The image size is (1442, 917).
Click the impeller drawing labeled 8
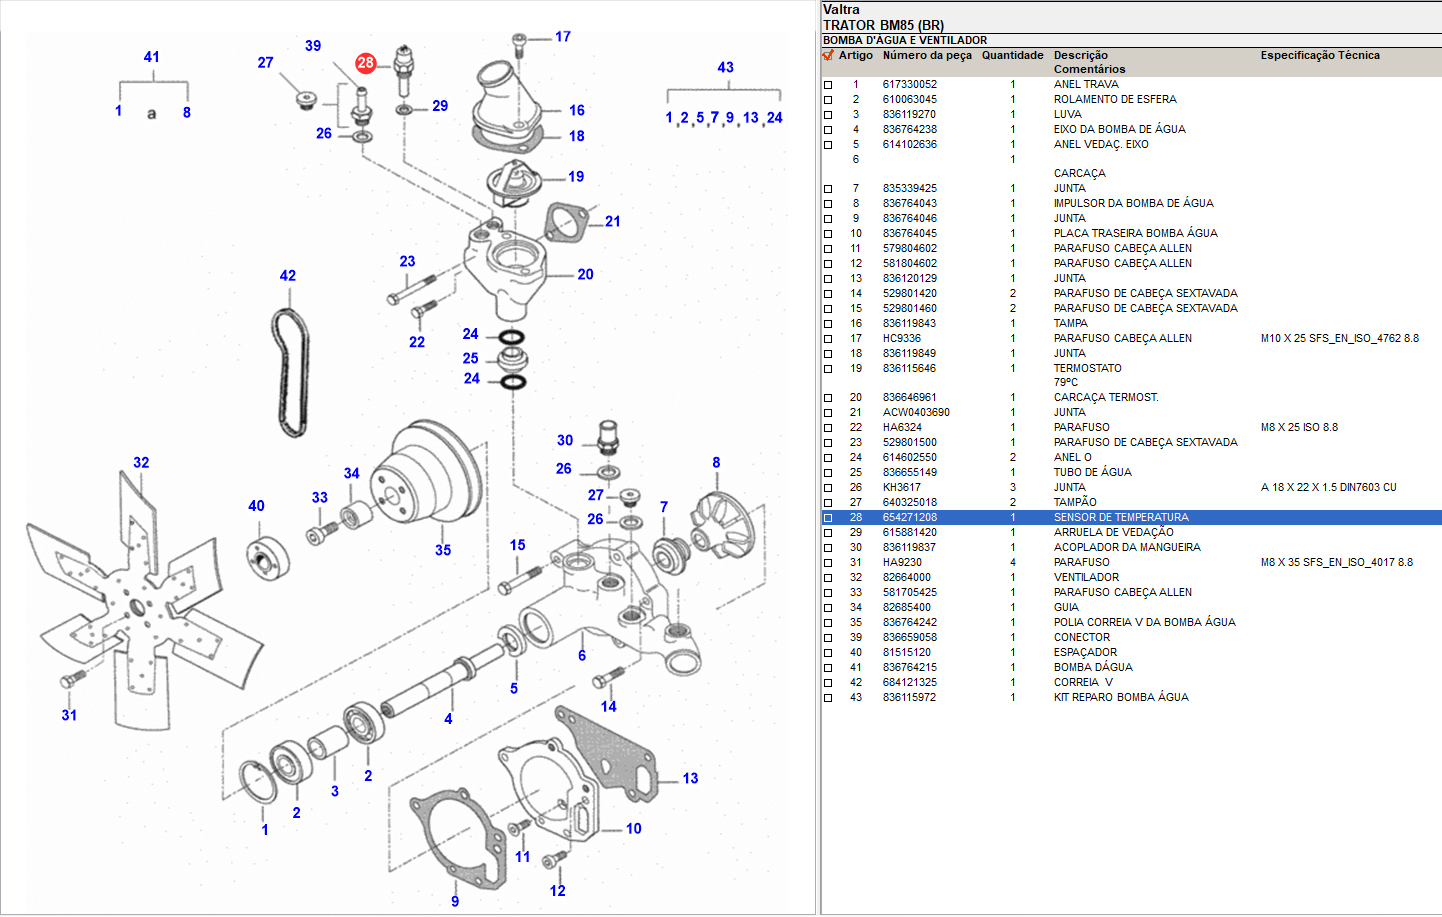(x=724, y=523)
